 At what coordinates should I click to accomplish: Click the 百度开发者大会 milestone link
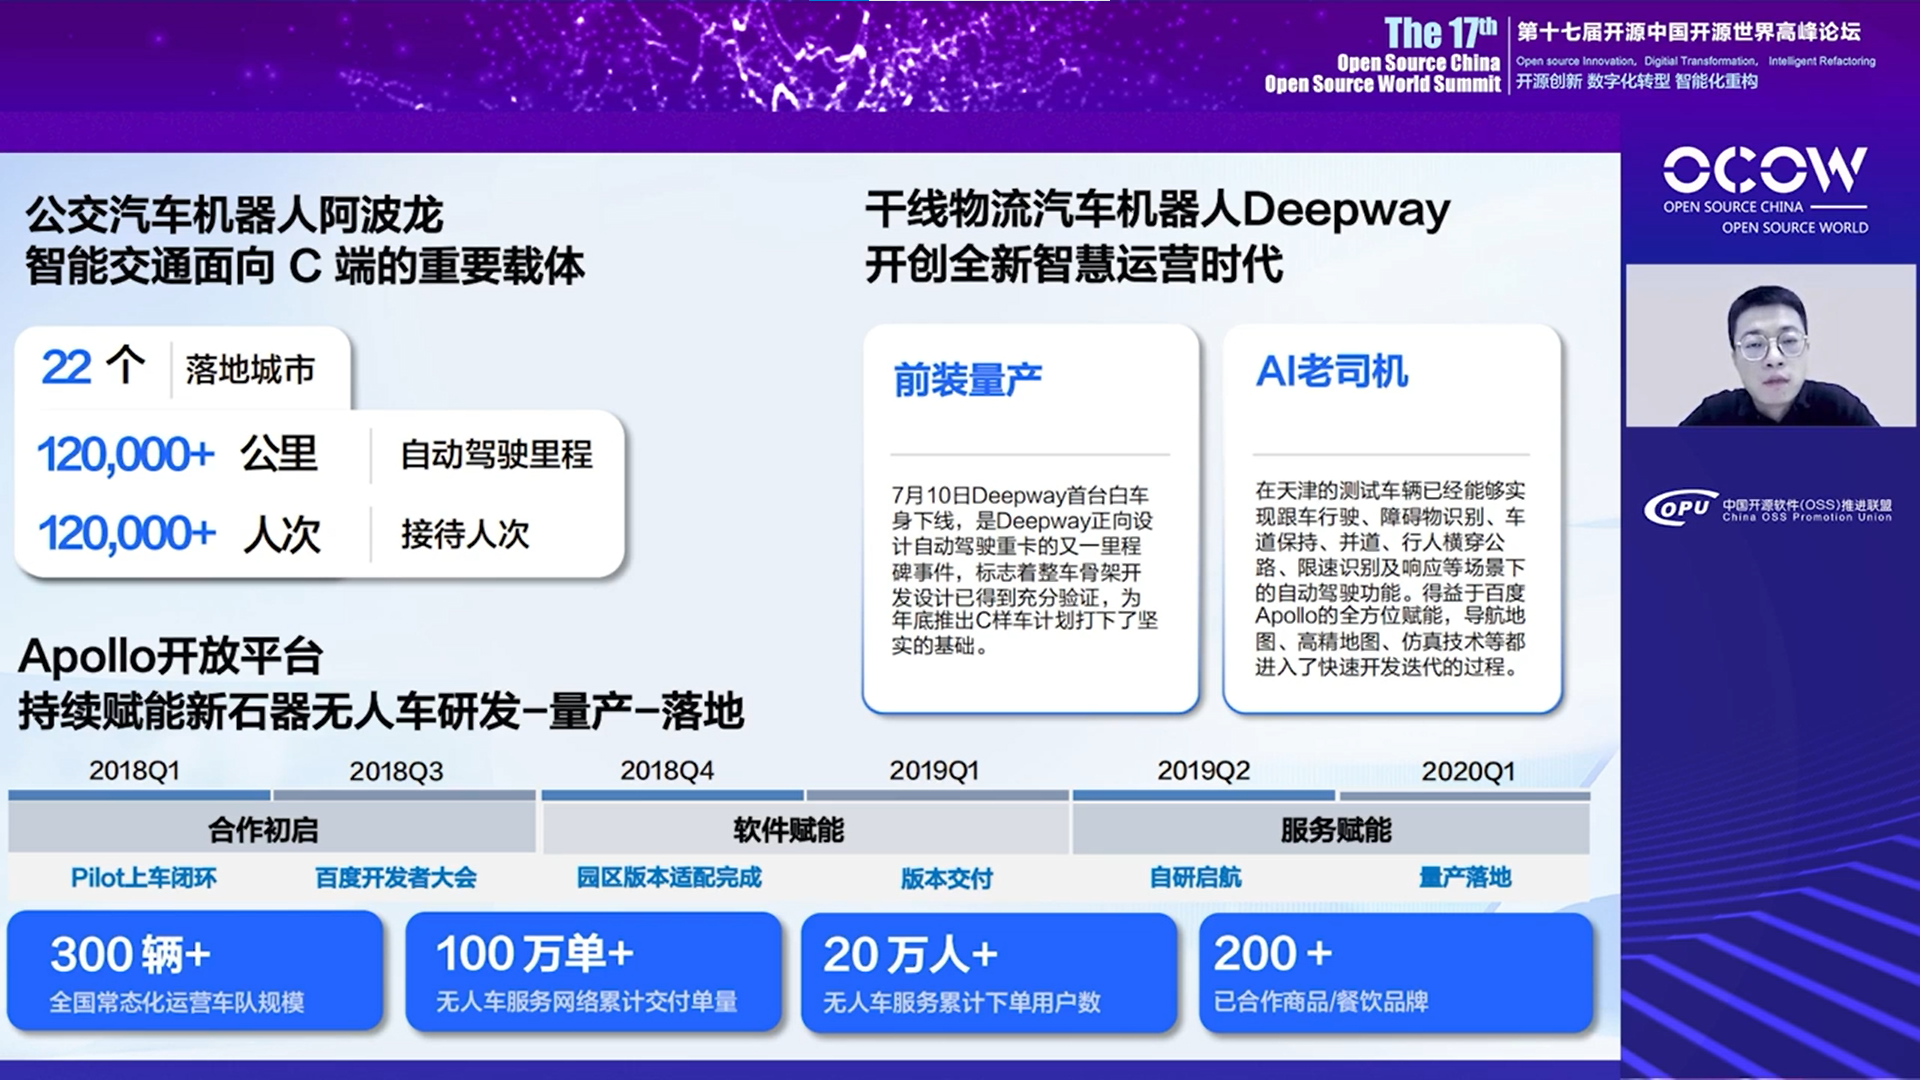(396, 878)
